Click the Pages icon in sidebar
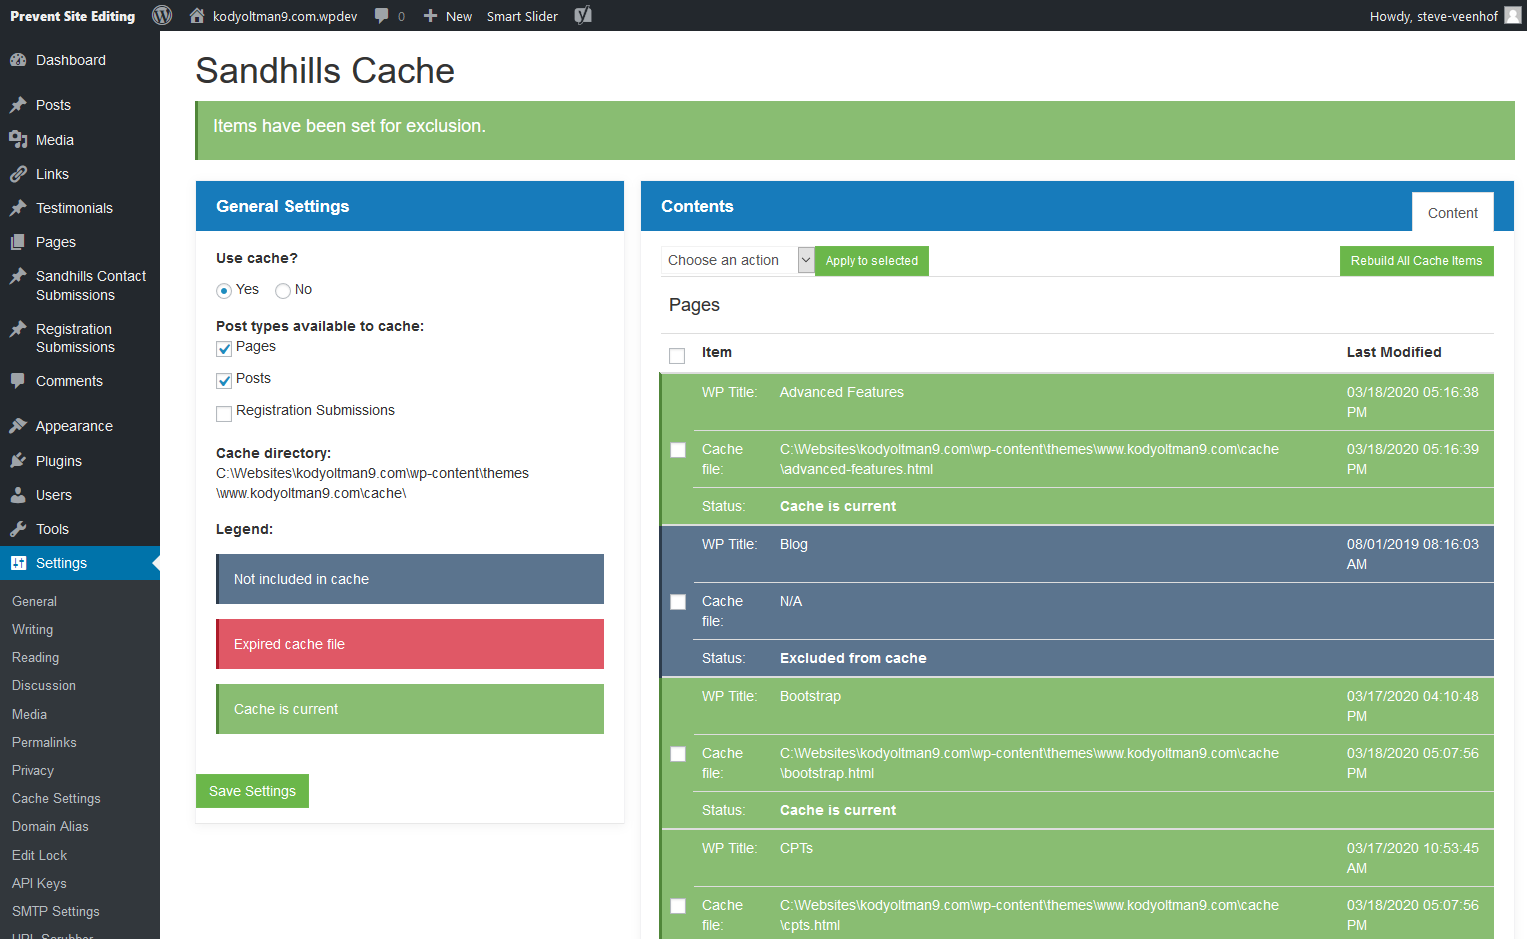Screen dimensions: 1527x939 click(x=18, y=242)
